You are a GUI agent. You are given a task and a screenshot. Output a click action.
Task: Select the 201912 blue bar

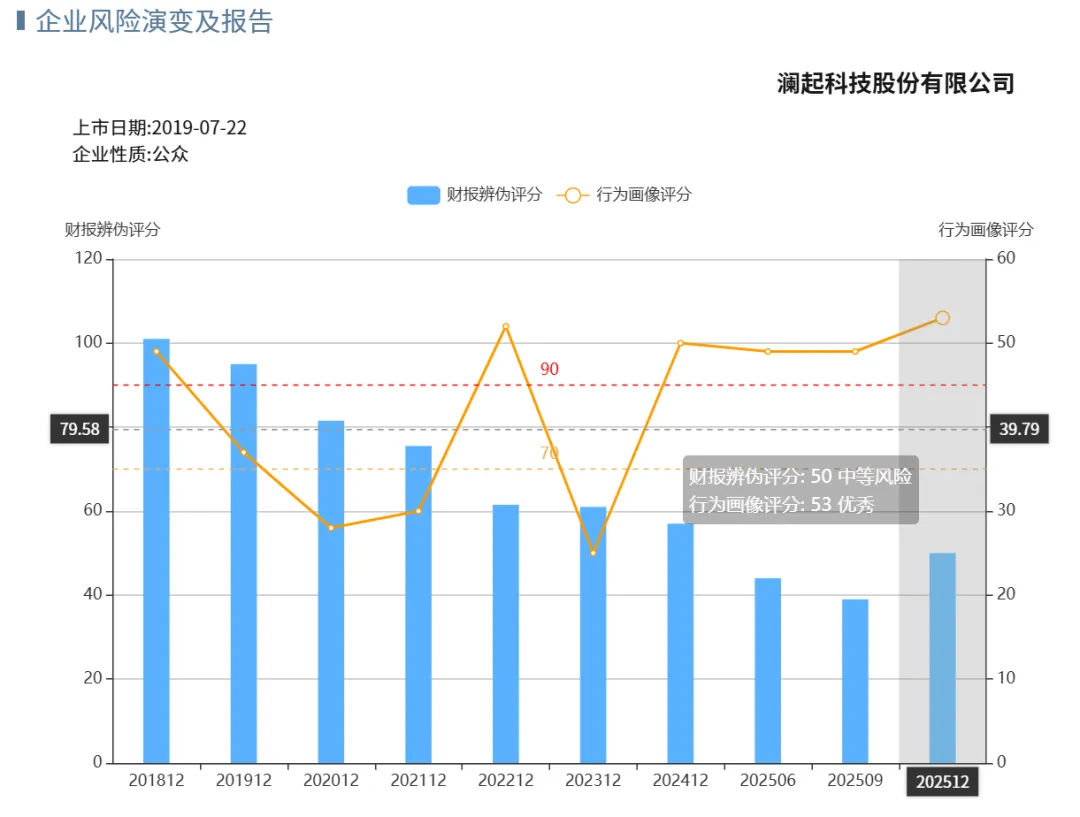(x=244, y=563)
